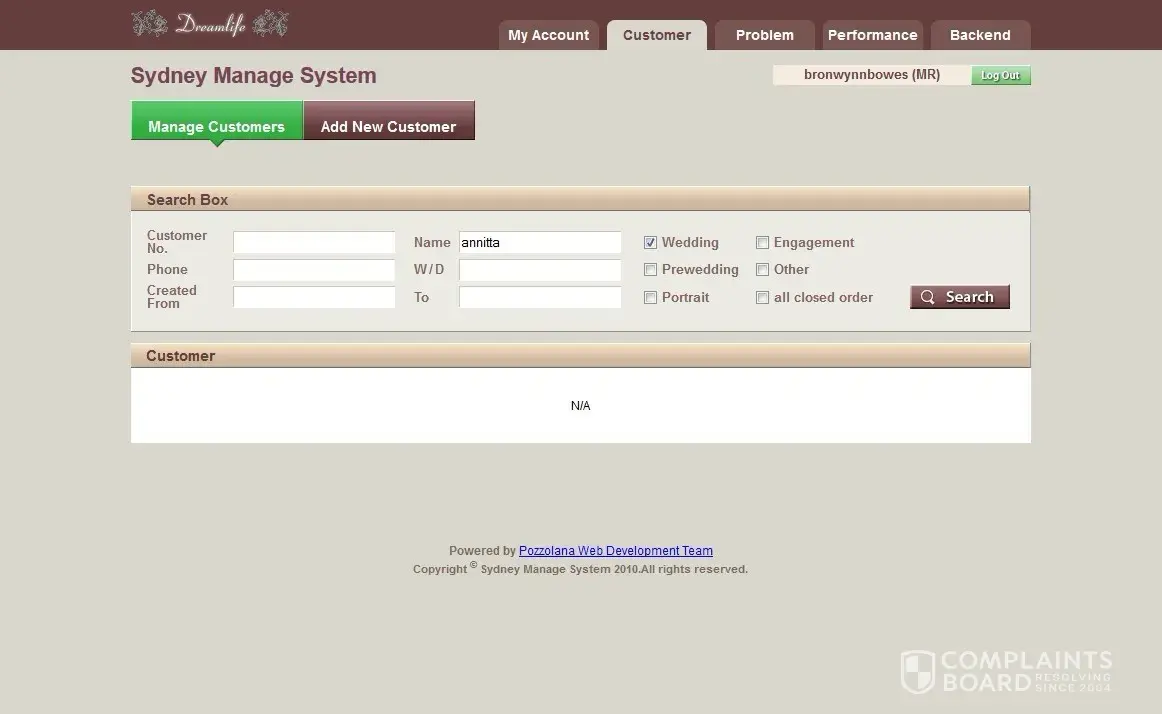Enable the Portrait checkbox

pyautogui.click(x=650, y=297)
